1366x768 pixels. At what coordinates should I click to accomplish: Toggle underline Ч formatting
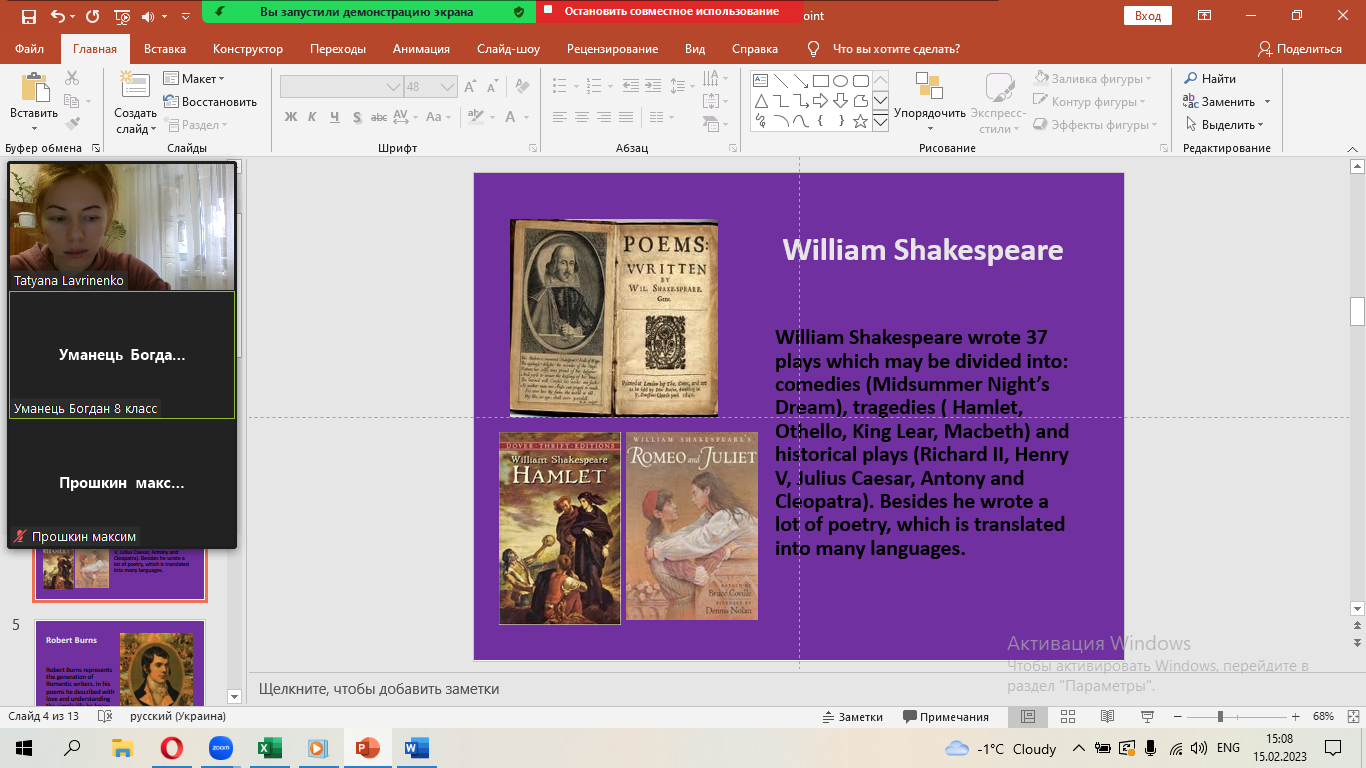[x=335, y=117]
